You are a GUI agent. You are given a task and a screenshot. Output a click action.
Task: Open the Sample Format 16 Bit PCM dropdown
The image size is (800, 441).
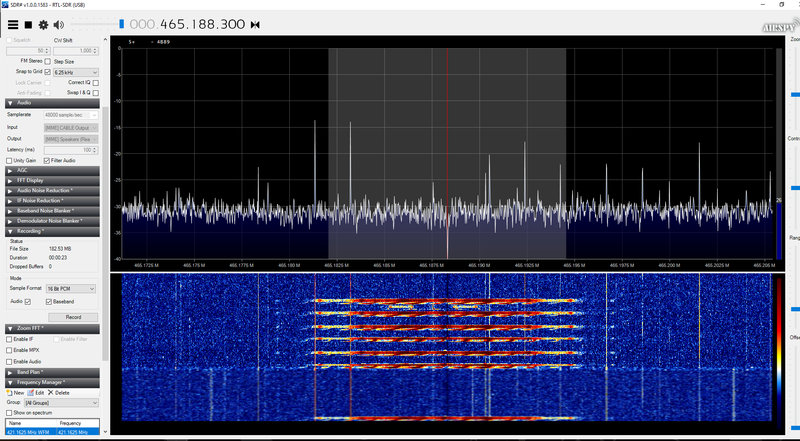[x=71, y=289]
